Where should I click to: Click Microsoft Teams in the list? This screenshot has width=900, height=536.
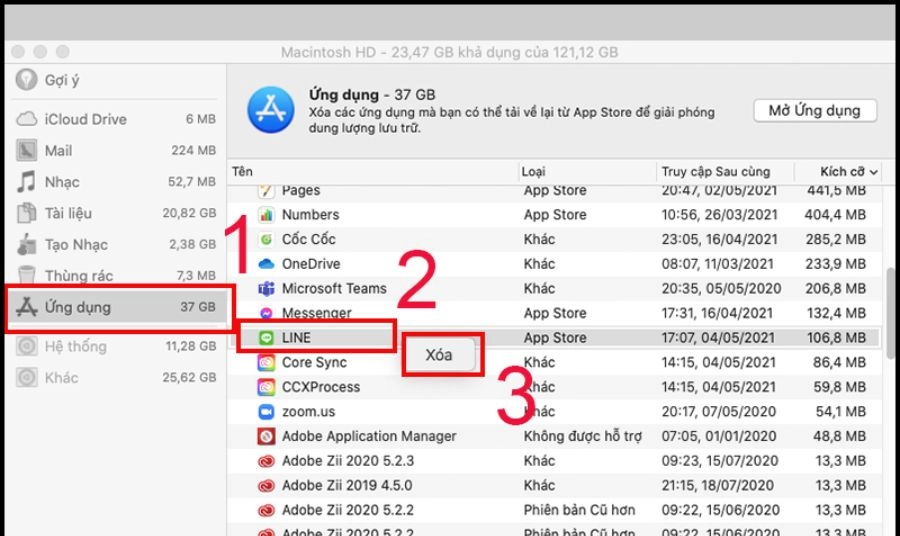coord(334,289)
